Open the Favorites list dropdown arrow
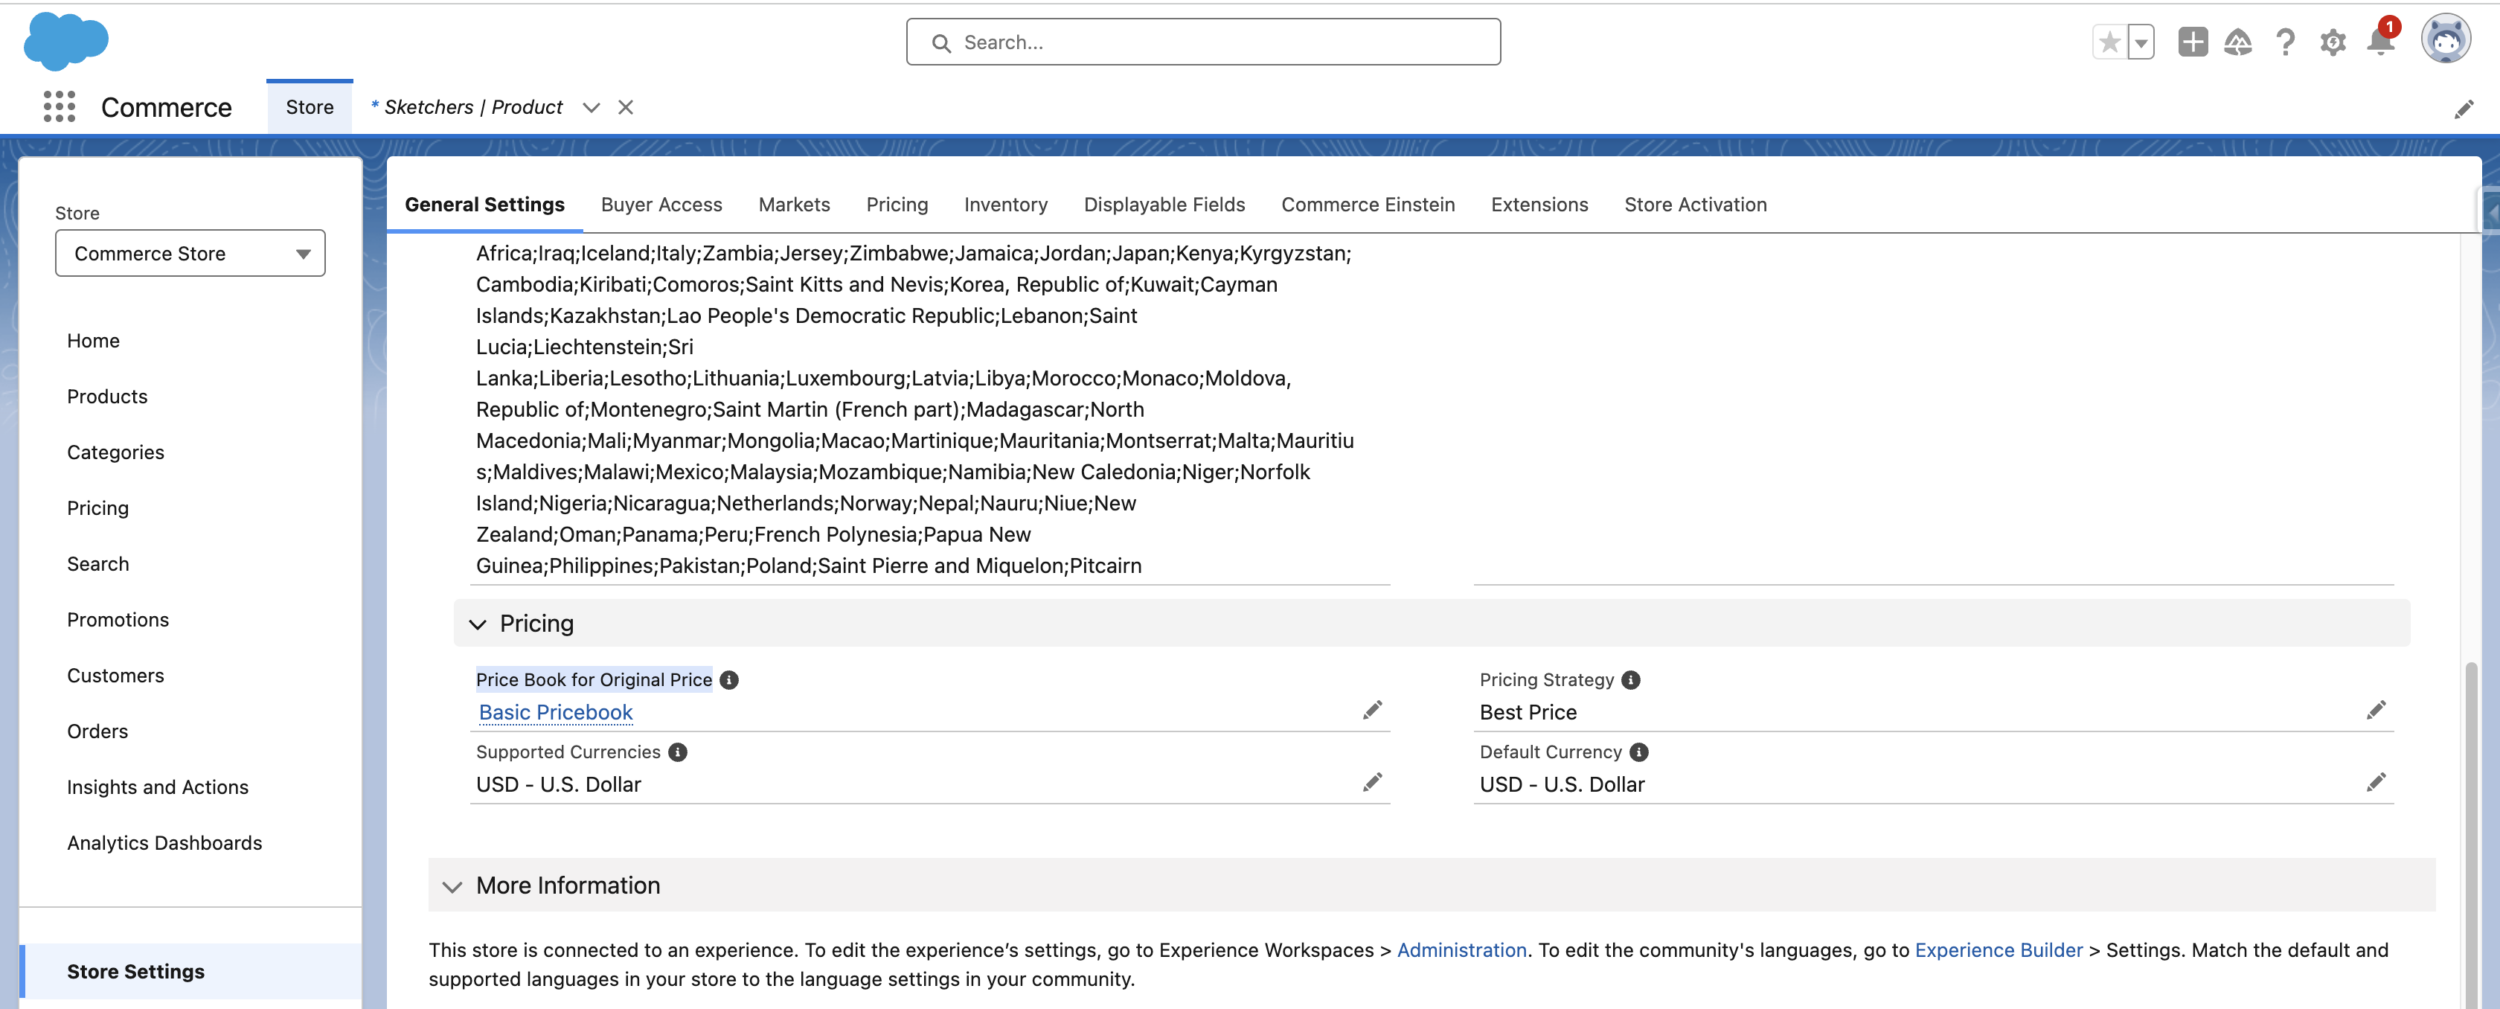2500x1009 pixels. tap(2141, 42)
